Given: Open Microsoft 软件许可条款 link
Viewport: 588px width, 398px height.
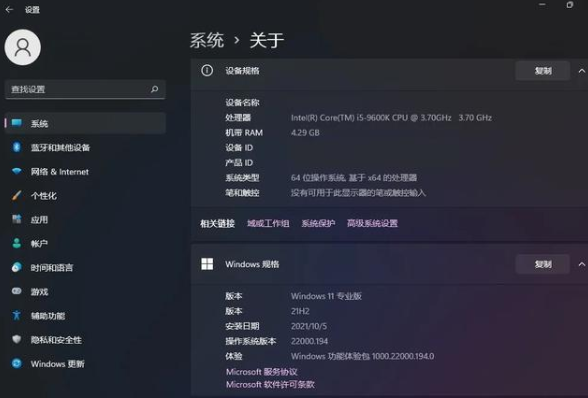Looking at the screenshot, I should pyautogui.click(x=270, y=384).
